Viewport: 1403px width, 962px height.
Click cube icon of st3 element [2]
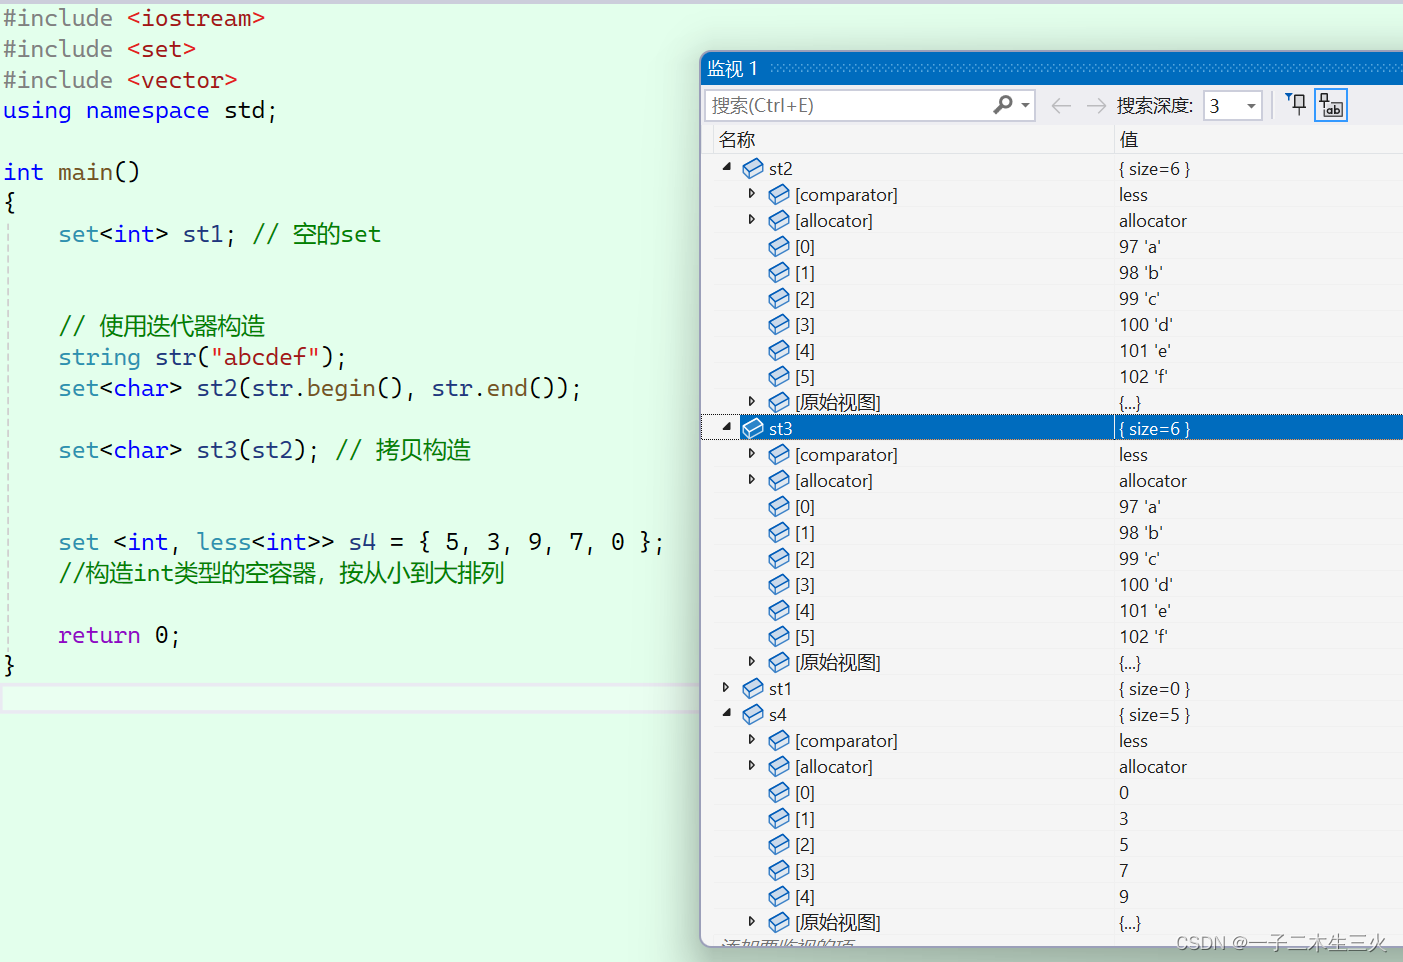pos(779,558)
